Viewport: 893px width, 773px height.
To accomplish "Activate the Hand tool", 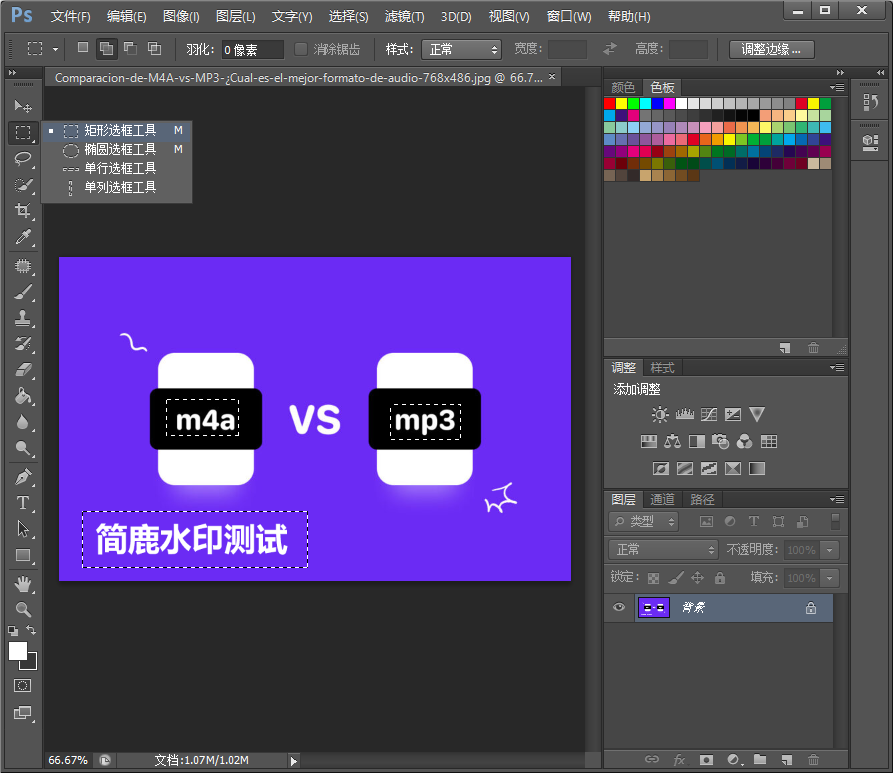I will tap(22, 583).
